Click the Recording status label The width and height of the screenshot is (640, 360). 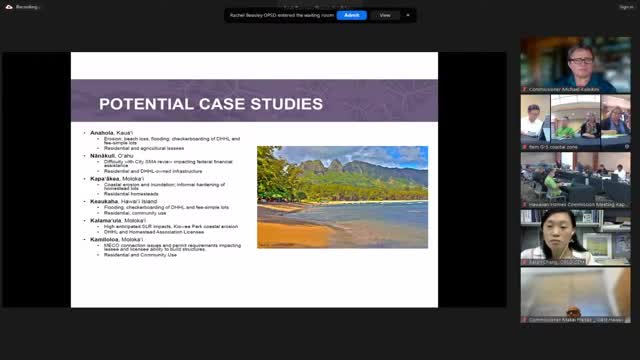tap(27, 7)
